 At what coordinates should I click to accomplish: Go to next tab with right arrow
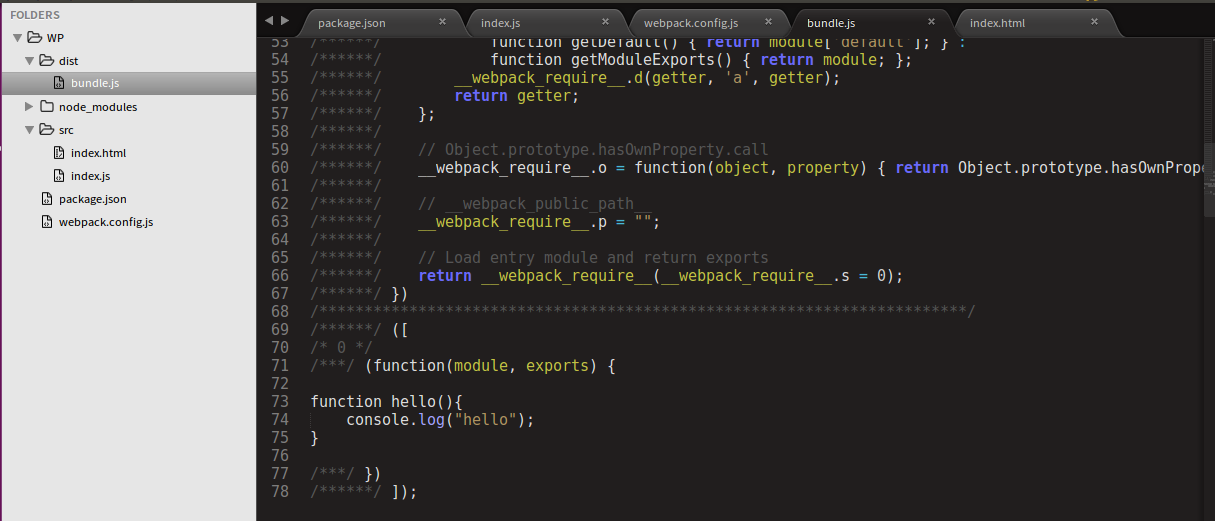(x=286, y=20)
